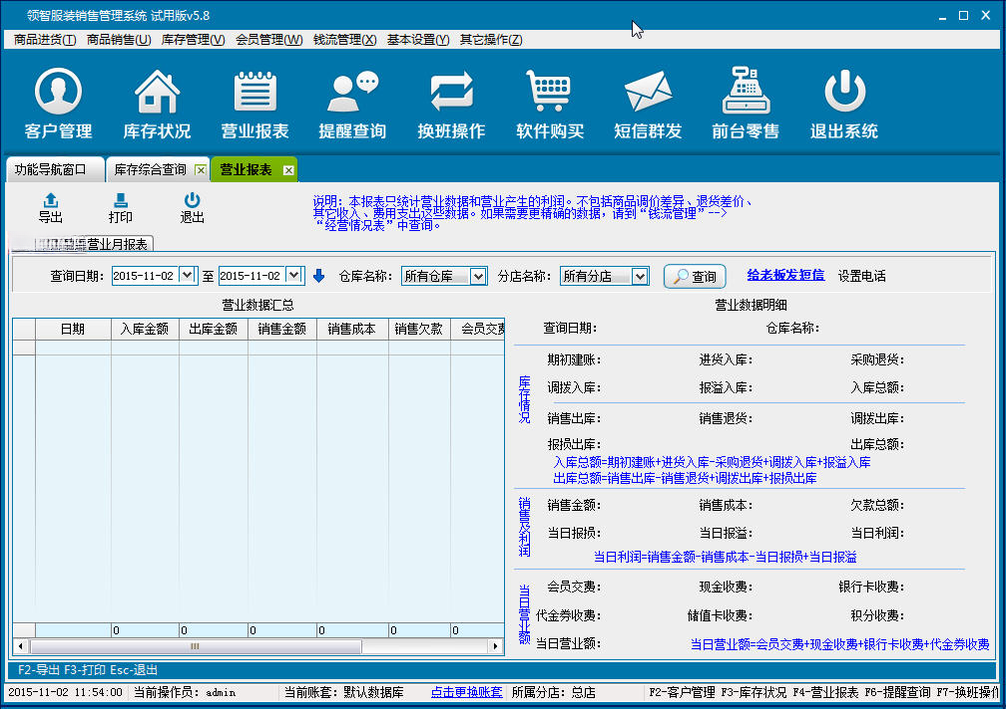The width and height of the screenshot is (1006, 709).
Task: Exit the report with 退出 icon
Action: 192,208
